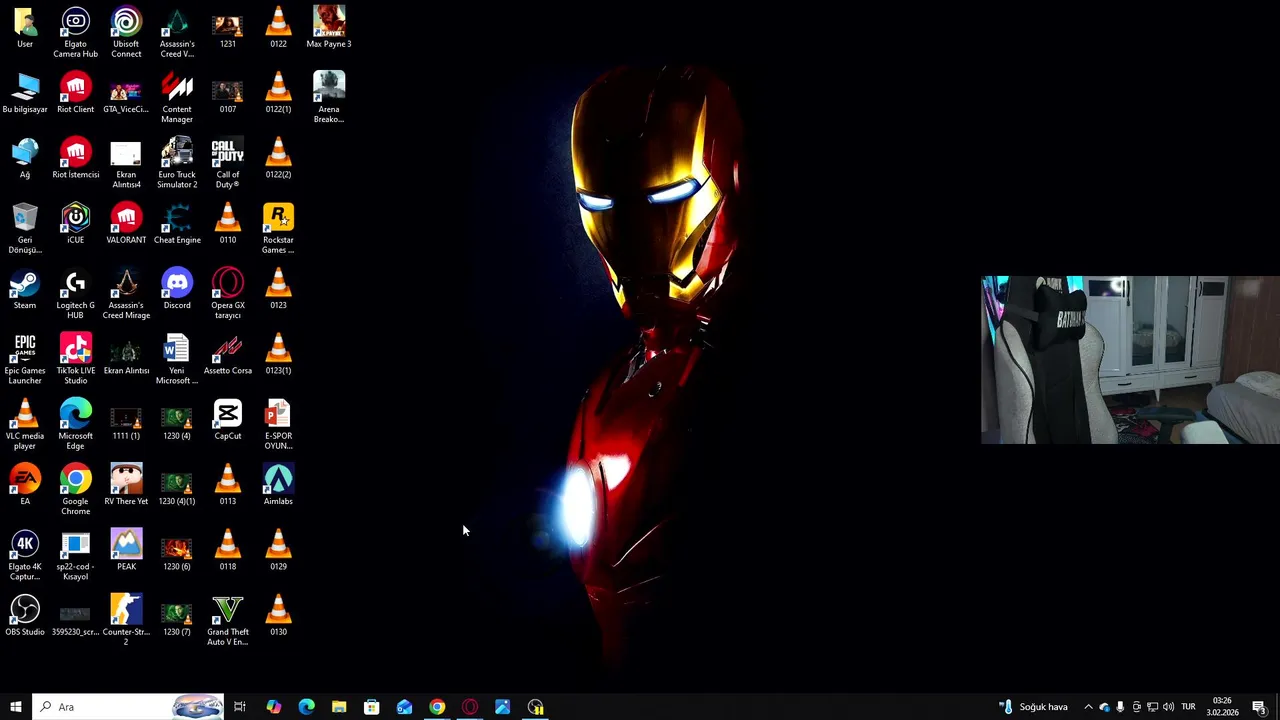Open File Explorer from taskbar

coord(339,707)
